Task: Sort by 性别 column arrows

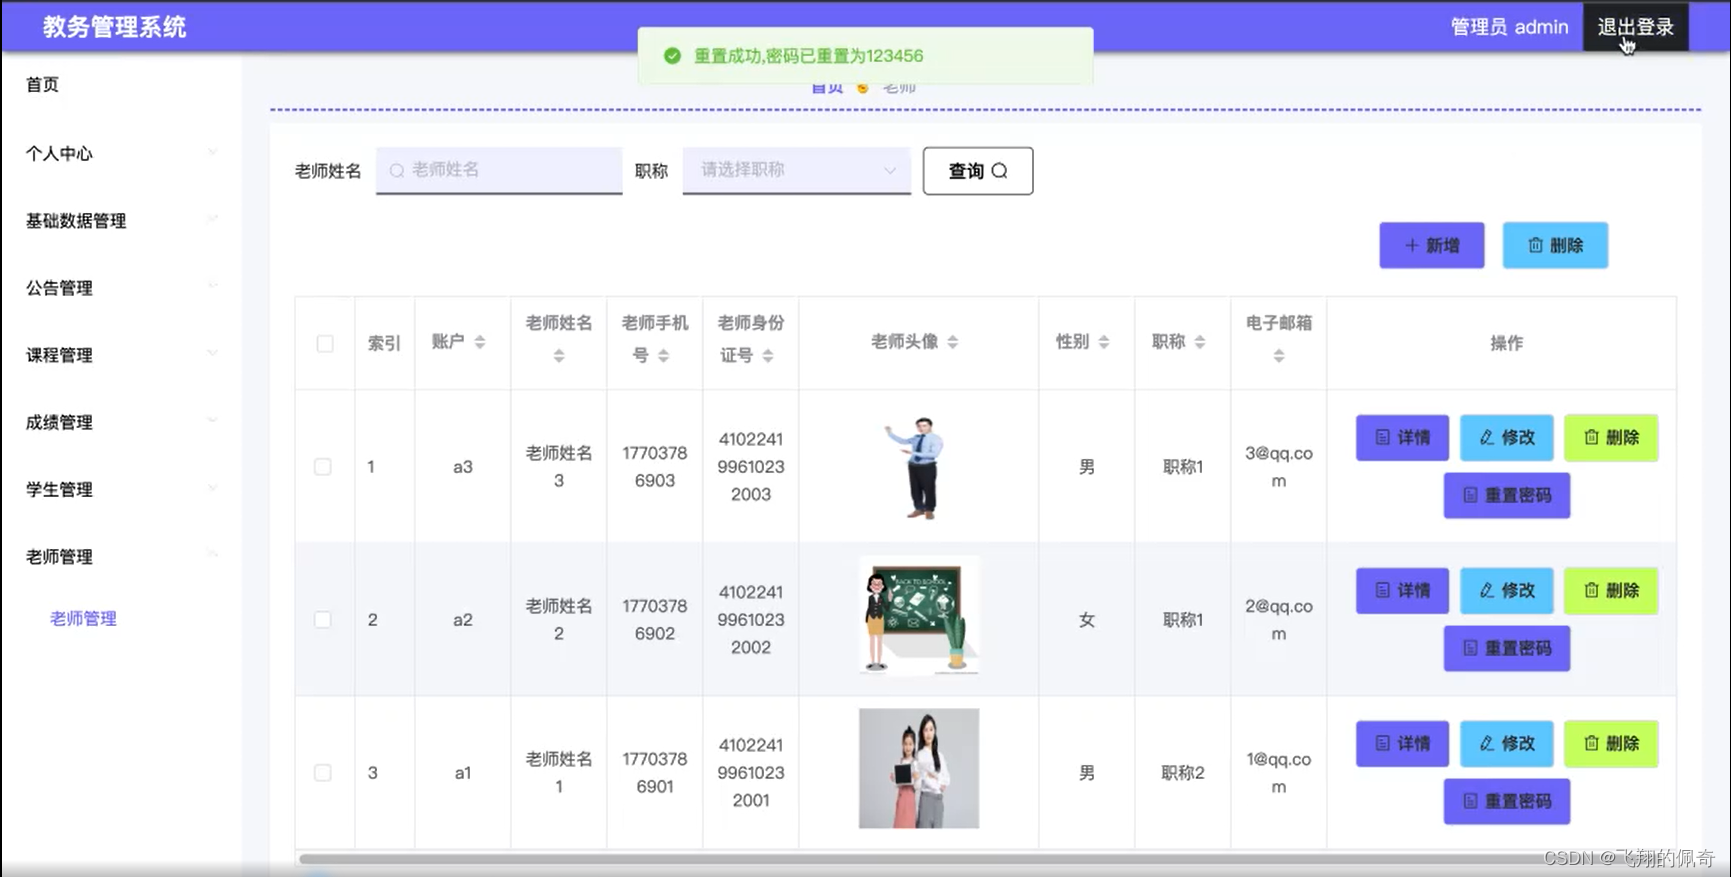Action: (x=1104, y=342)
